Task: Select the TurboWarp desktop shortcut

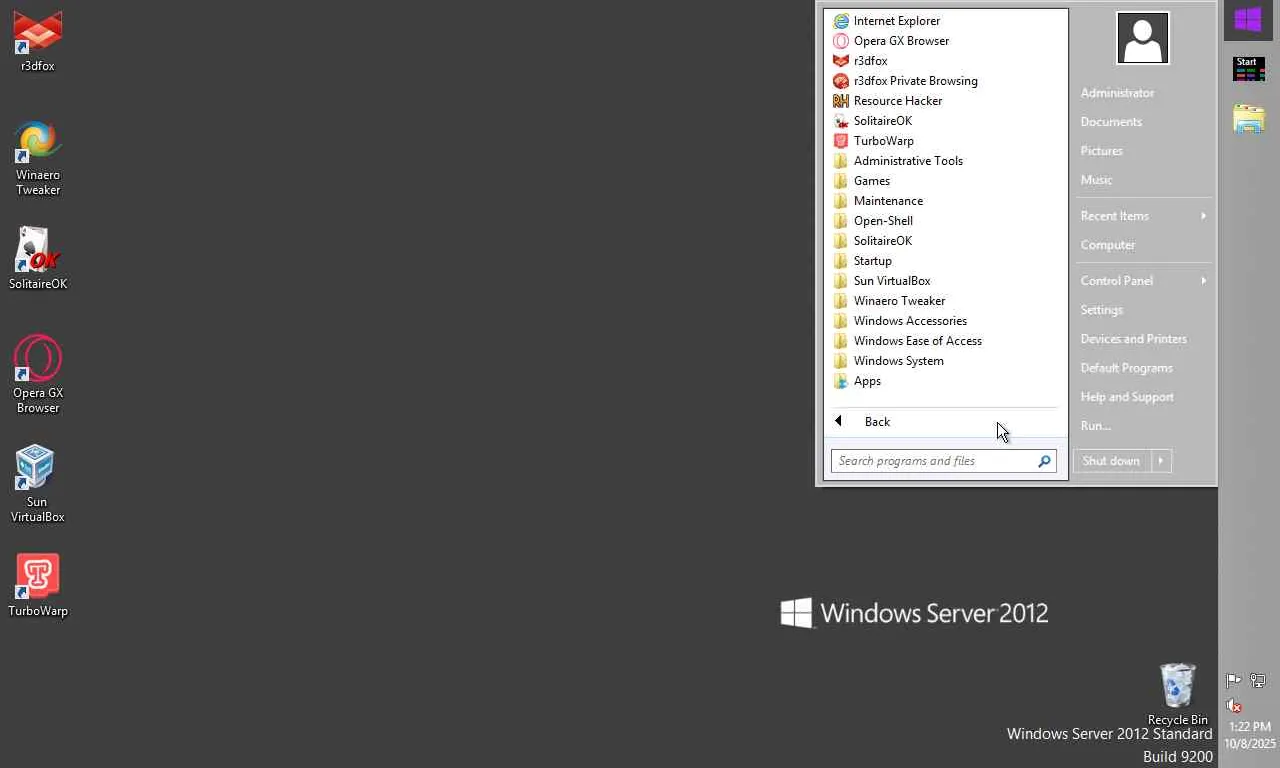Action: (x=38, y=585)
